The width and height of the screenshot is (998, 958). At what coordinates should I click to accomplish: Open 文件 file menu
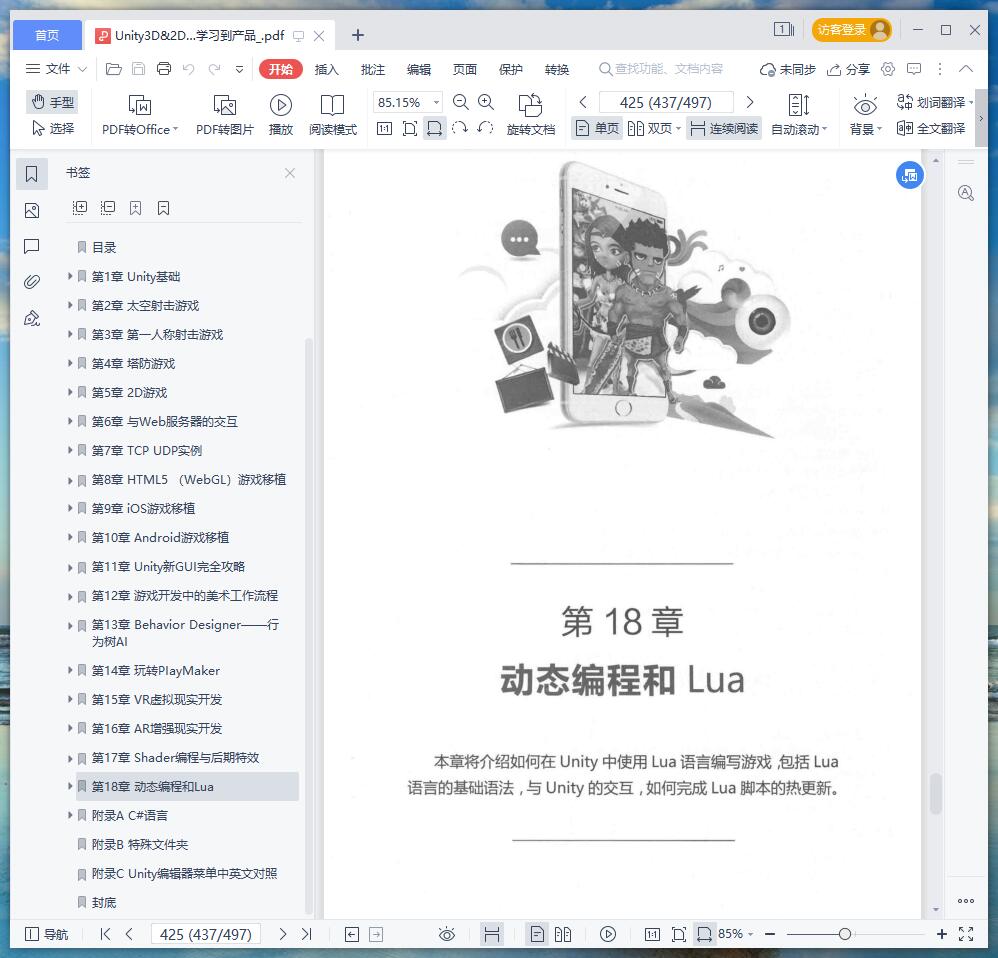click(x=56, y=69)
